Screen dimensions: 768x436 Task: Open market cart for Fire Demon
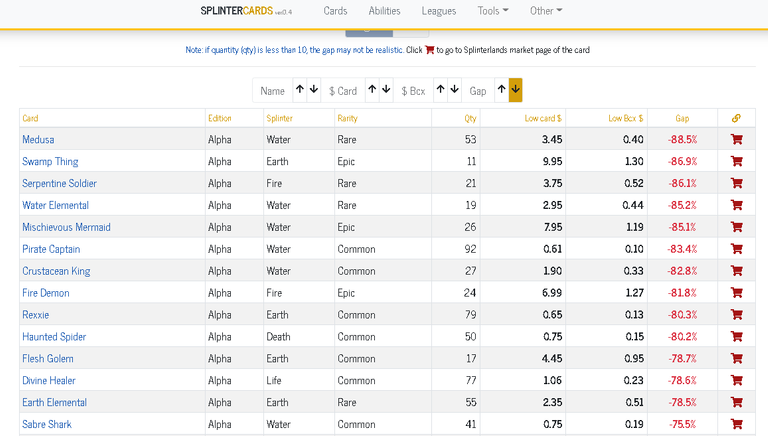736,292
